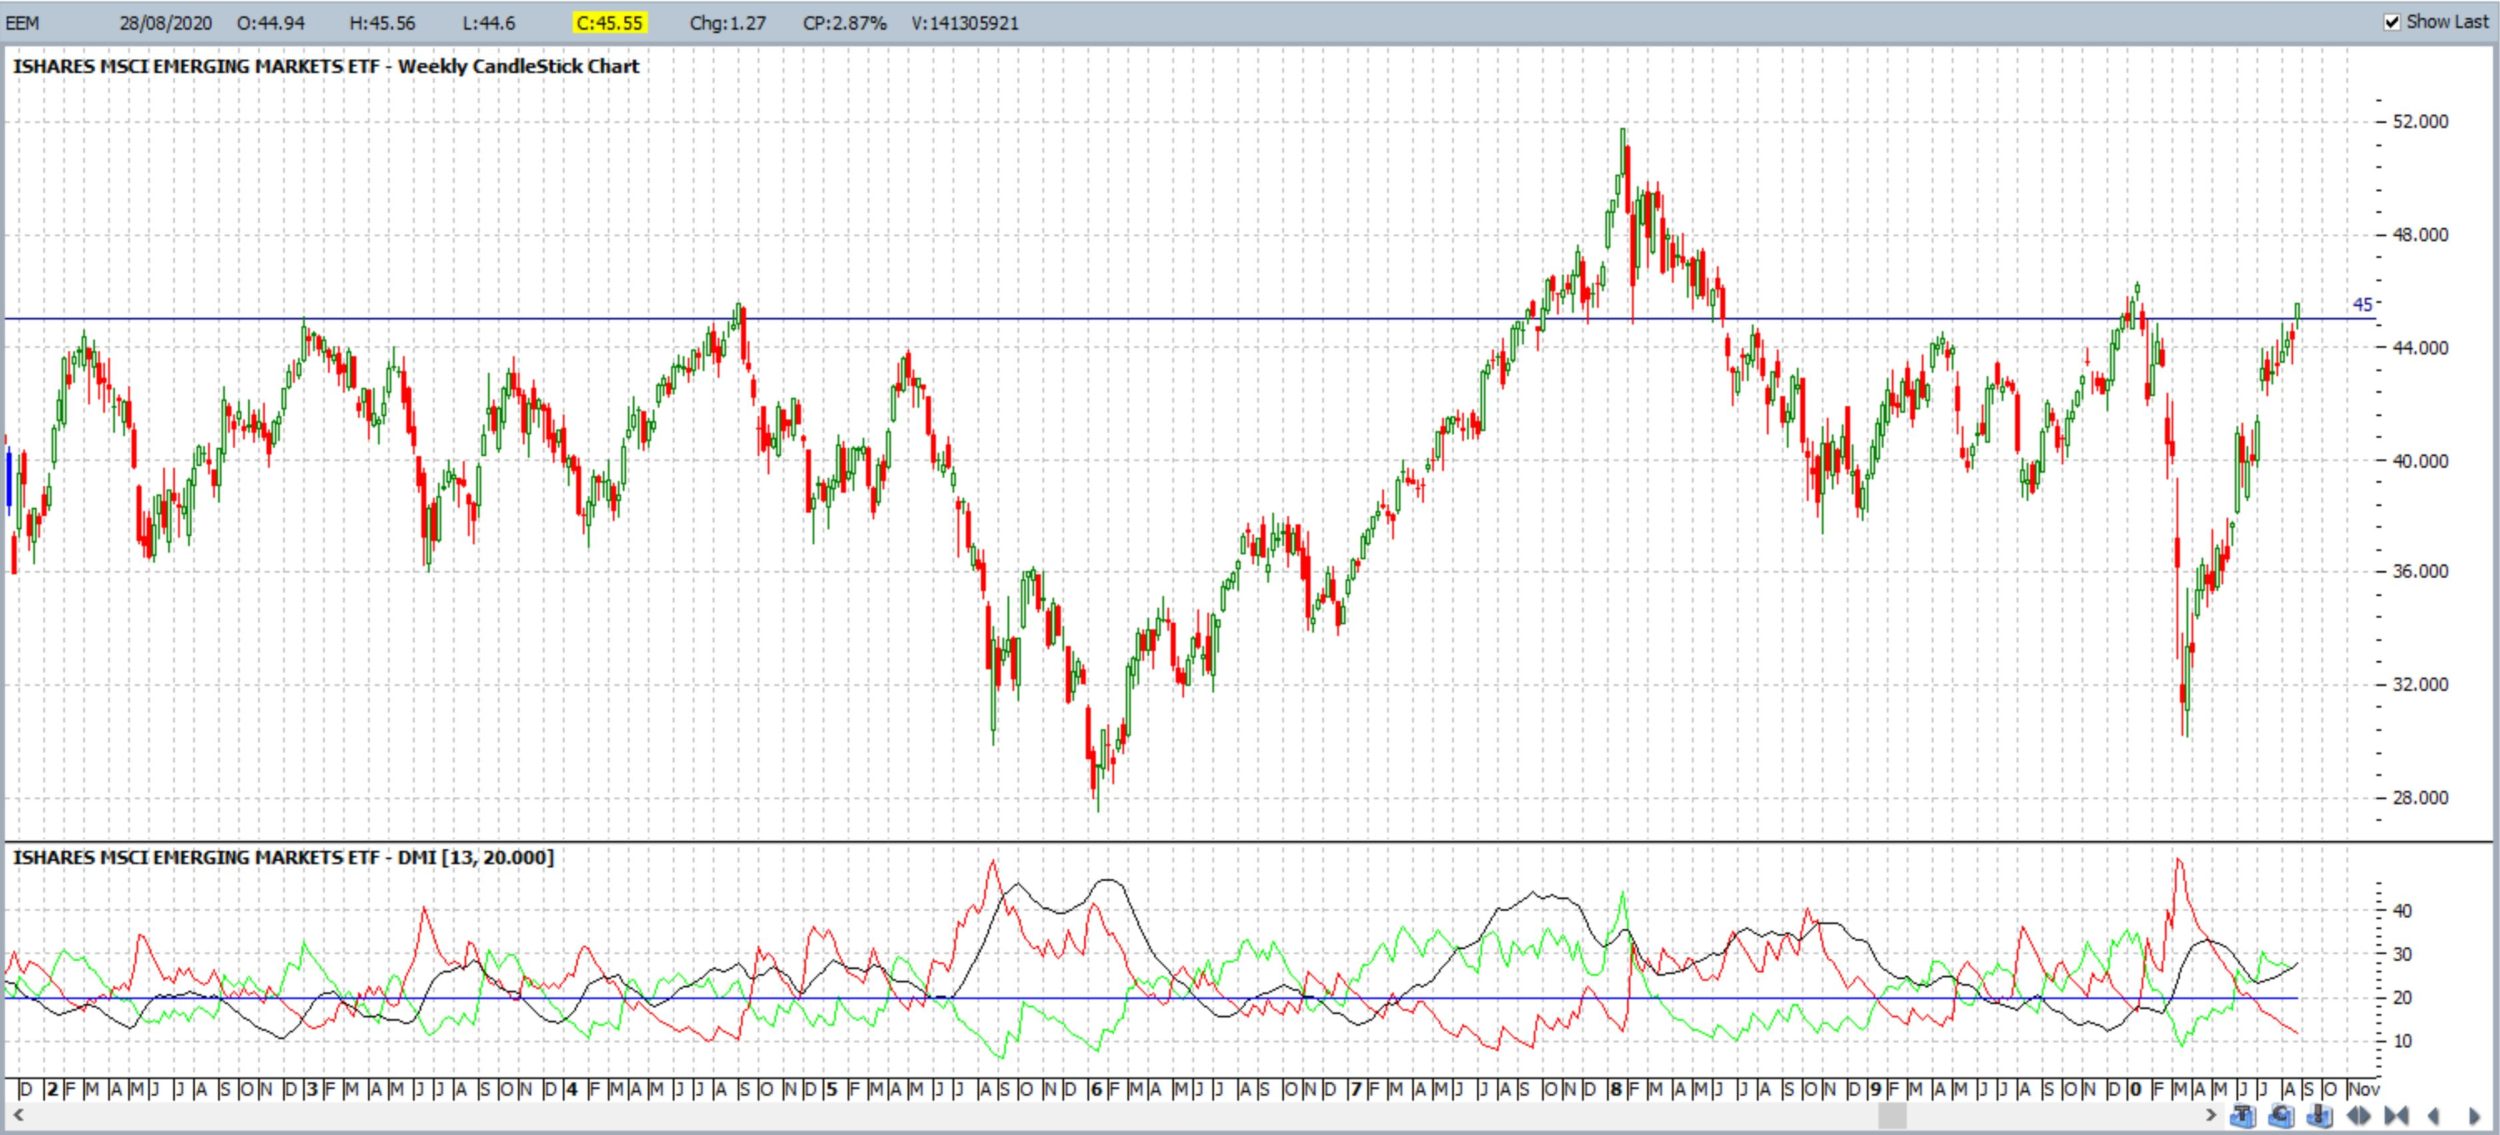Click the blue T folder icon
This screenshot has height=1135, width=2500.
(2243, 1115)
